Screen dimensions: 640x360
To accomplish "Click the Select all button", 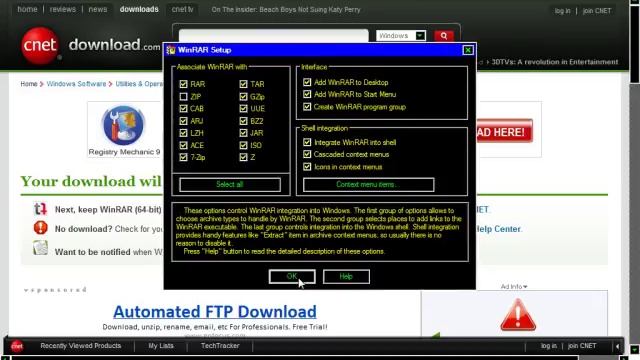I will (230, 184).
